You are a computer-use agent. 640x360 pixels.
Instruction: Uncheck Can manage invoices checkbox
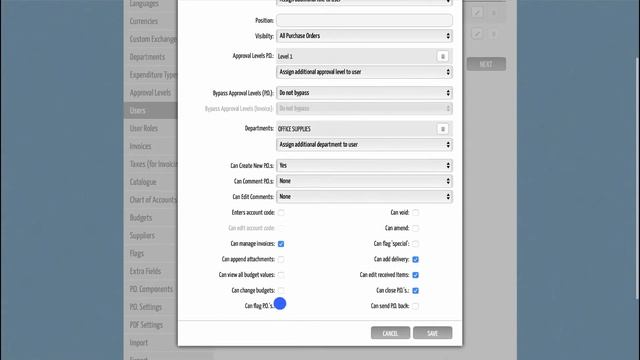click(281, 244)
